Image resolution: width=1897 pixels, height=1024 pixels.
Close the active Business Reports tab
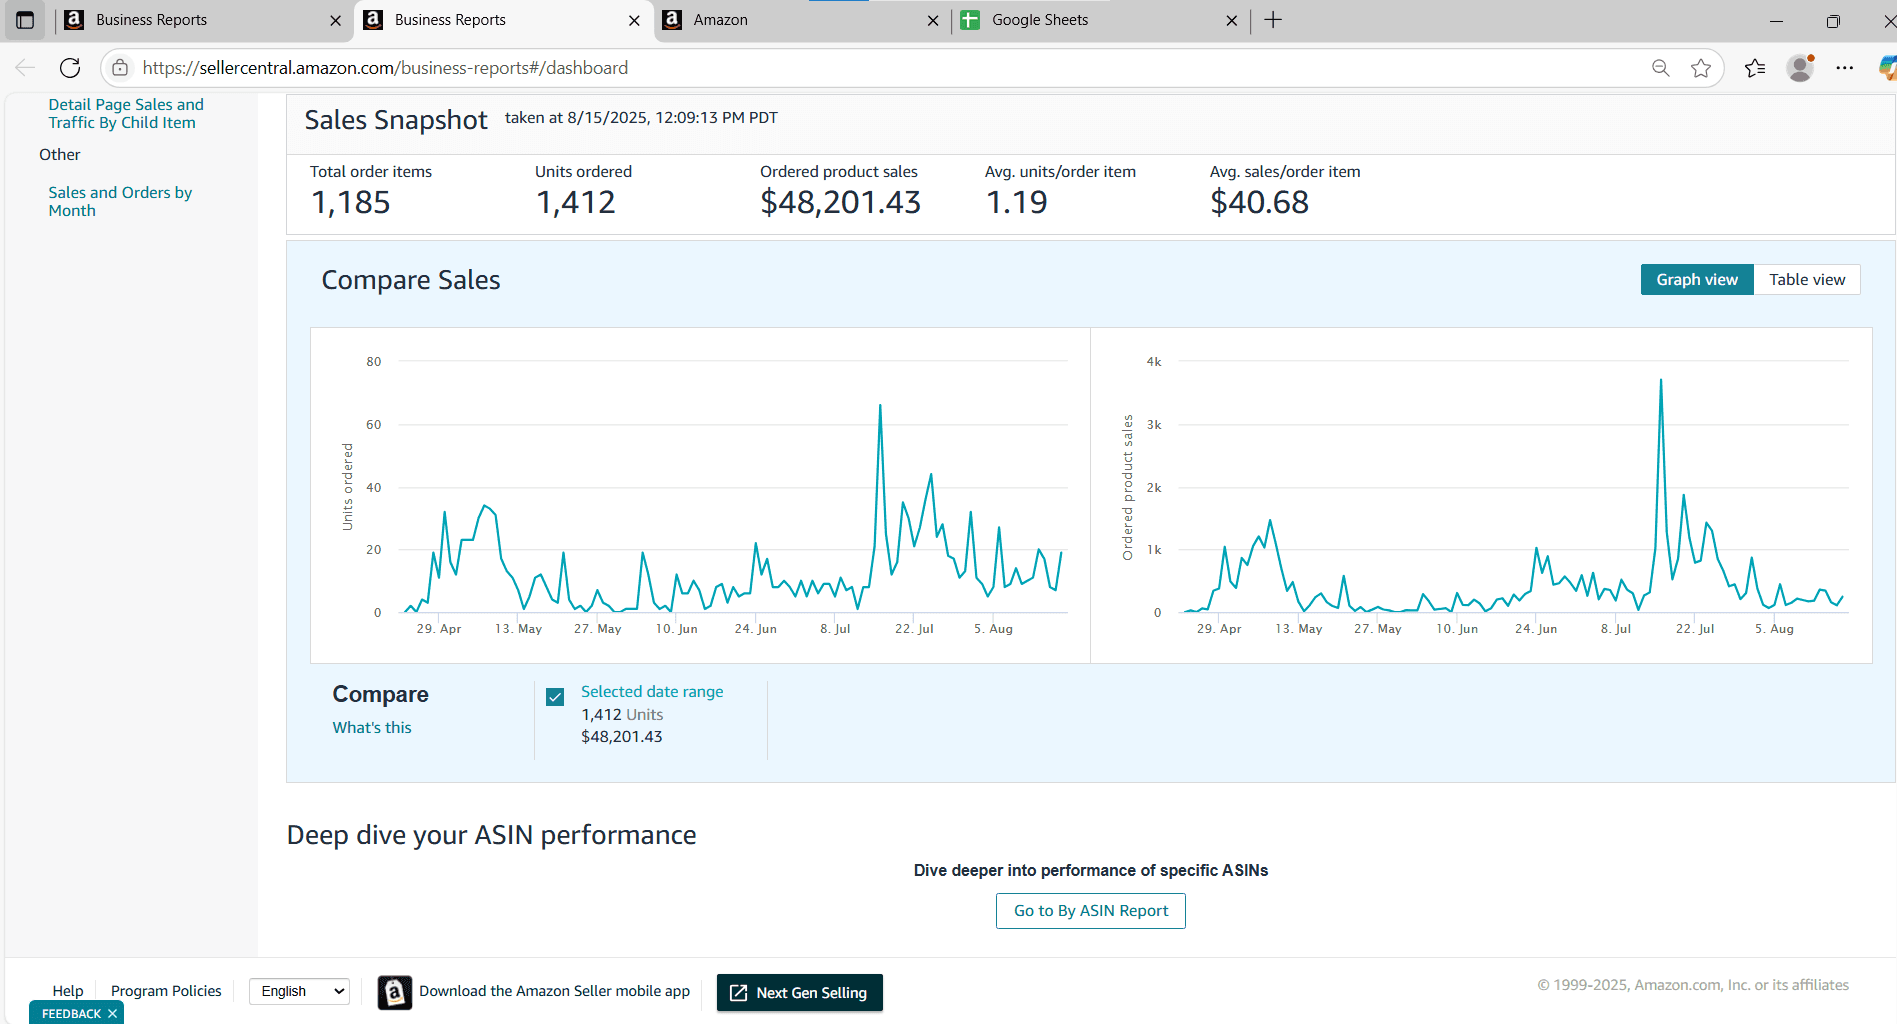click(634, 20)
